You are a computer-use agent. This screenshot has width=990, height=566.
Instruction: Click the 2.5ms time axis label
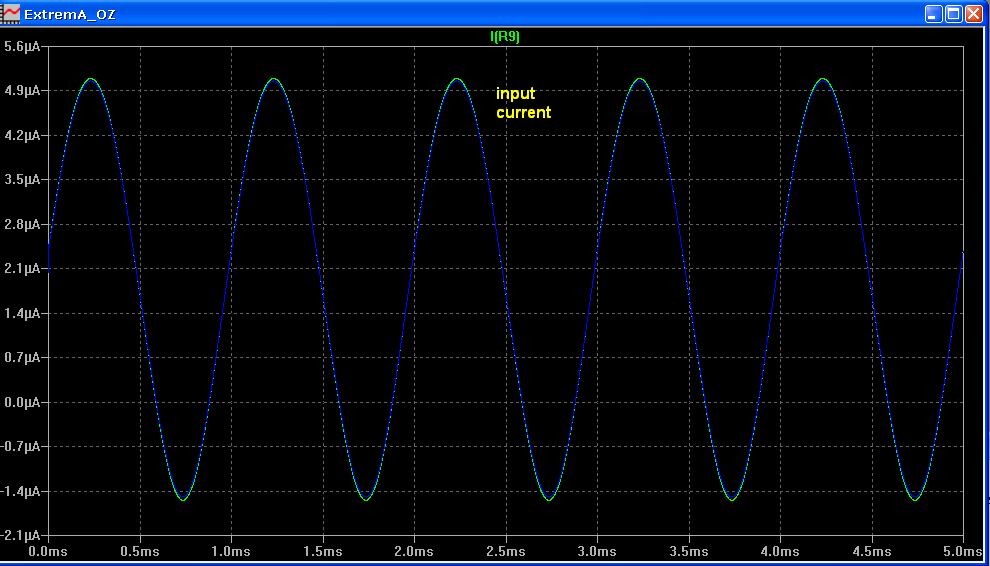point(506,549)
